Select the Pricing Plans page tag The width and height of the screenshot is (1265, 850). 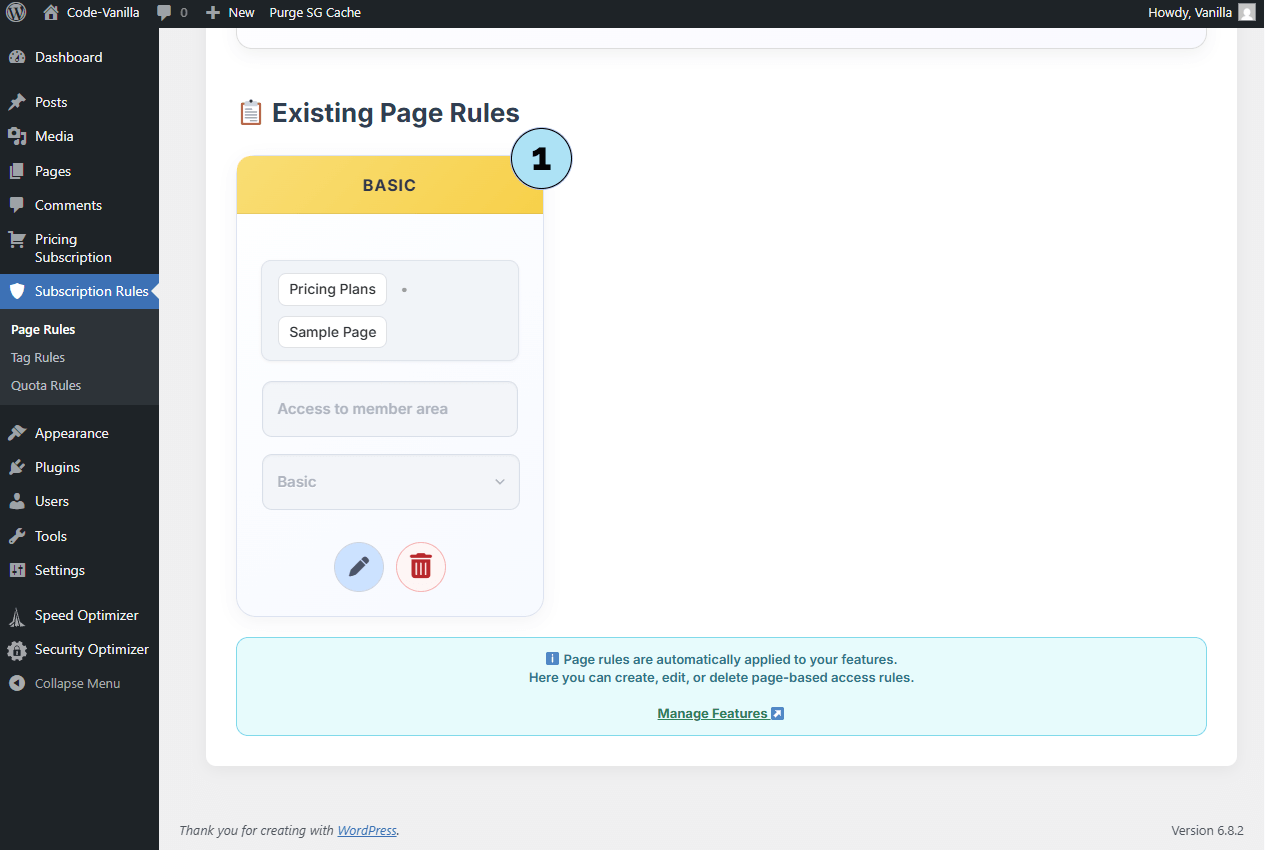point(332,289)
